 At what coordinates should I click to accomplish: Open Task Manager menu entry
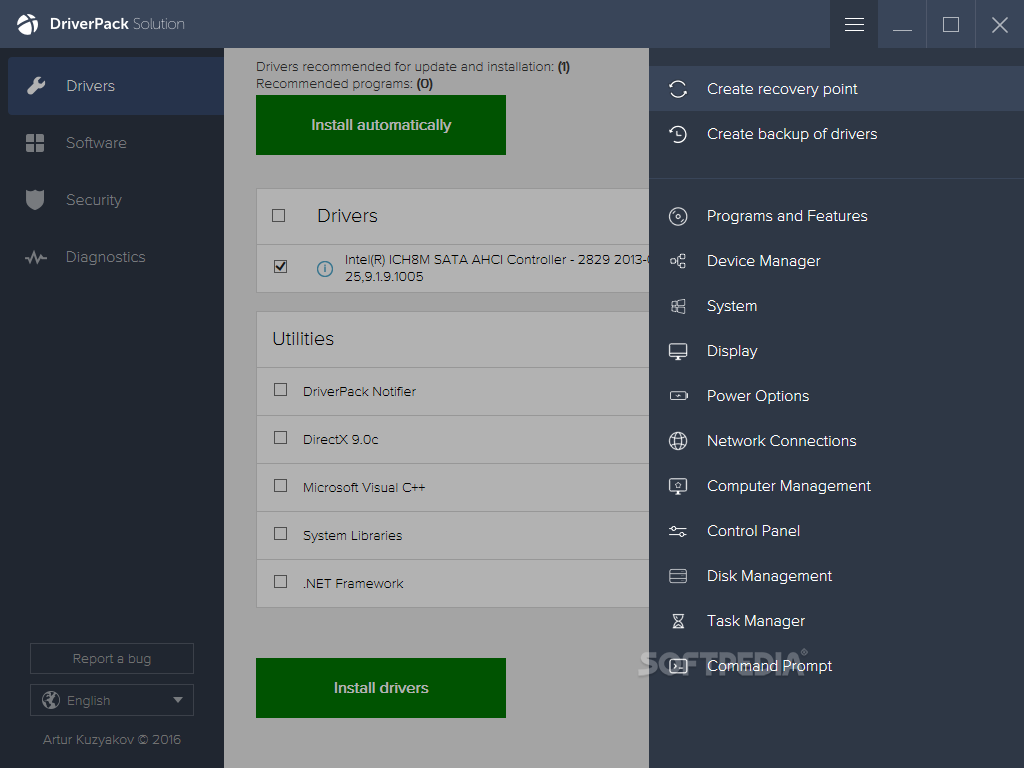click(836, 621)
